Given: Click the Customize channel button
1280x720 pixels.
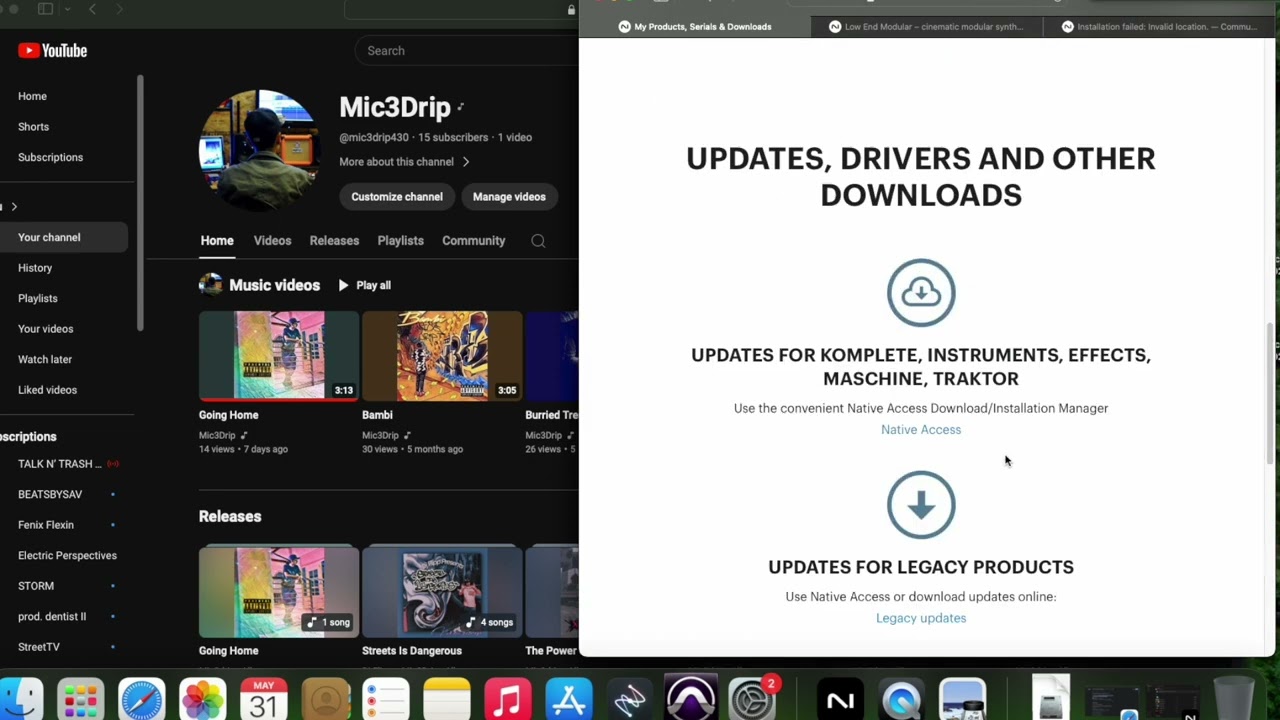Looking at the screenshot, I should point(397,197).
